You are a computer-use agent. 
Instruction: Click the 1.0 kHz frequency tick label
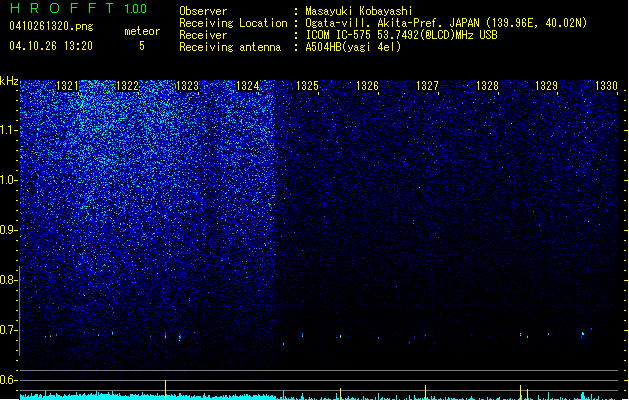coord(9,180)
